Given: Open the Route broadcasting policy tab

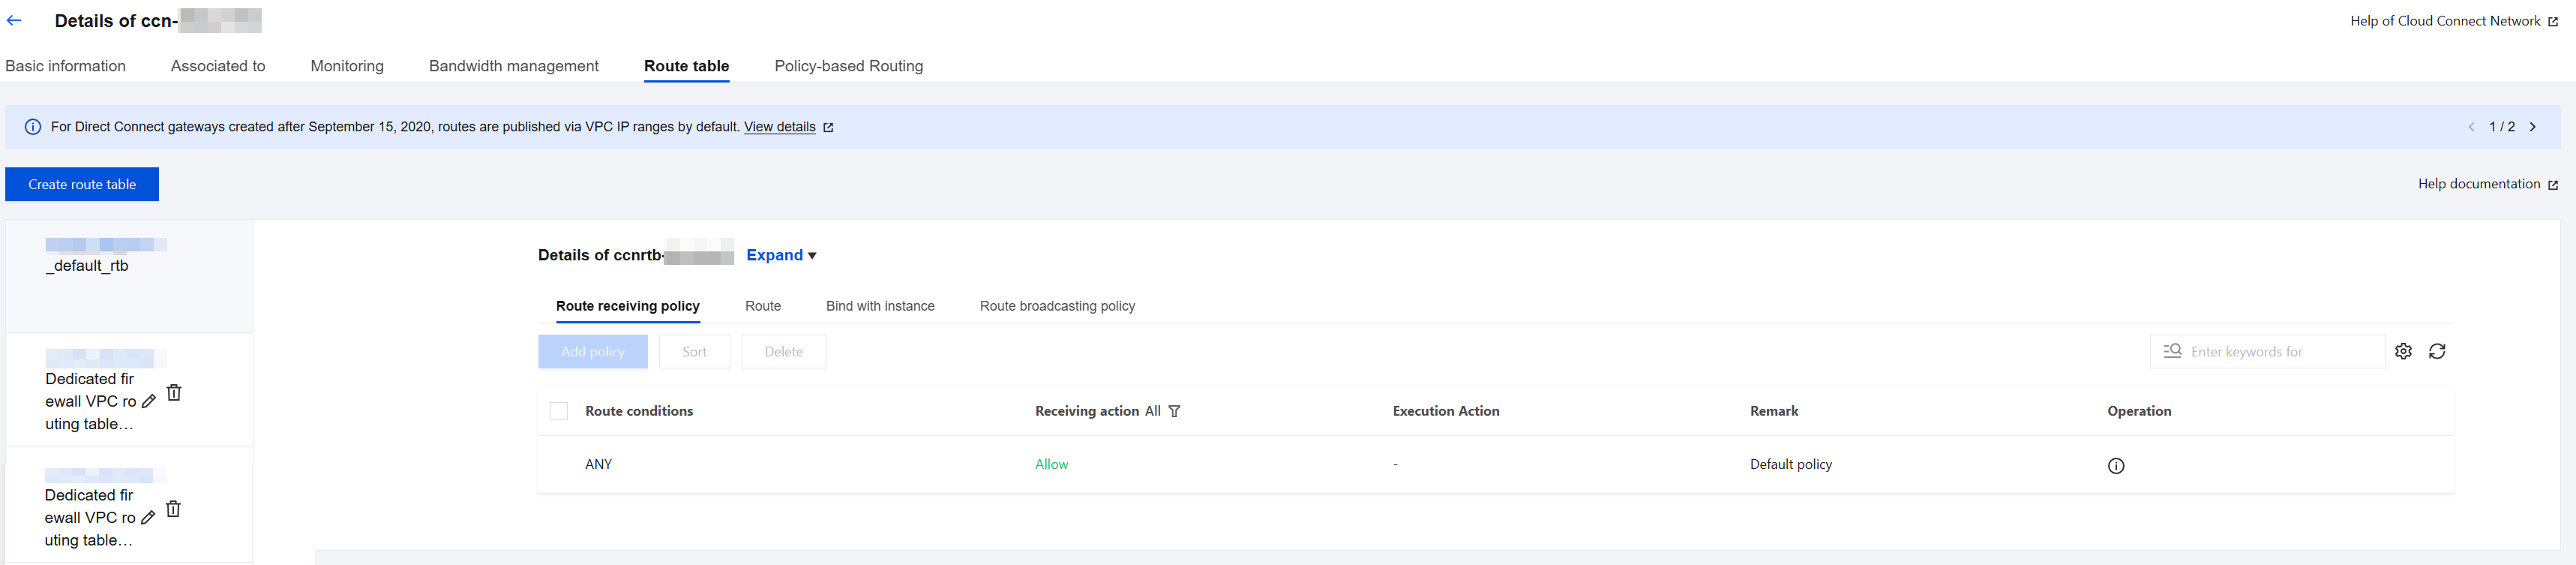Looking at the screenshot, I should coord(1057,306).
